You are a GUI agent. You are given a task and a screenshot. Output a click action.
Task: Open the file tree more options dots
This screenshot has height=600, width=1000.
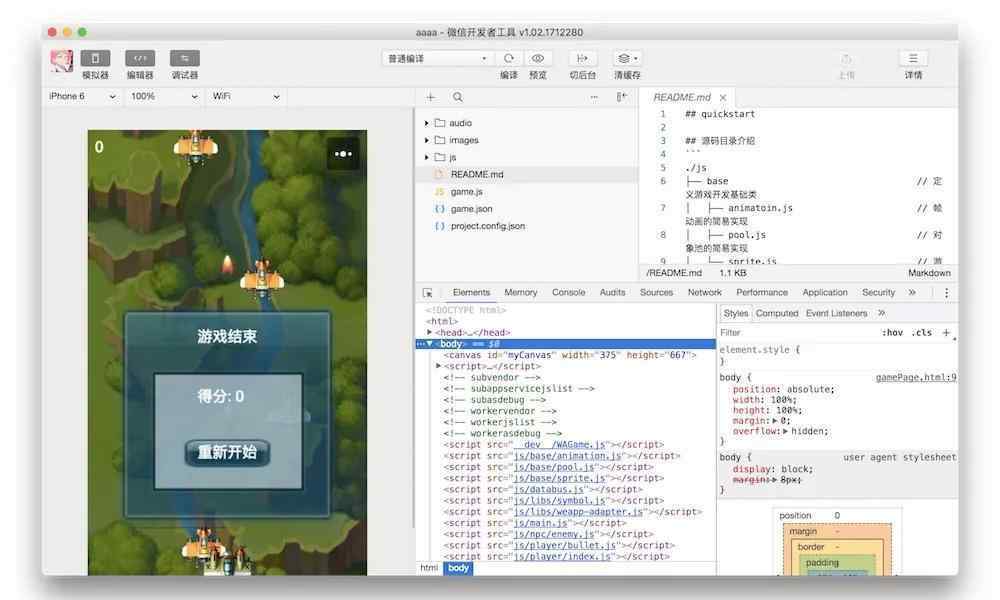(x=594, y=98)
